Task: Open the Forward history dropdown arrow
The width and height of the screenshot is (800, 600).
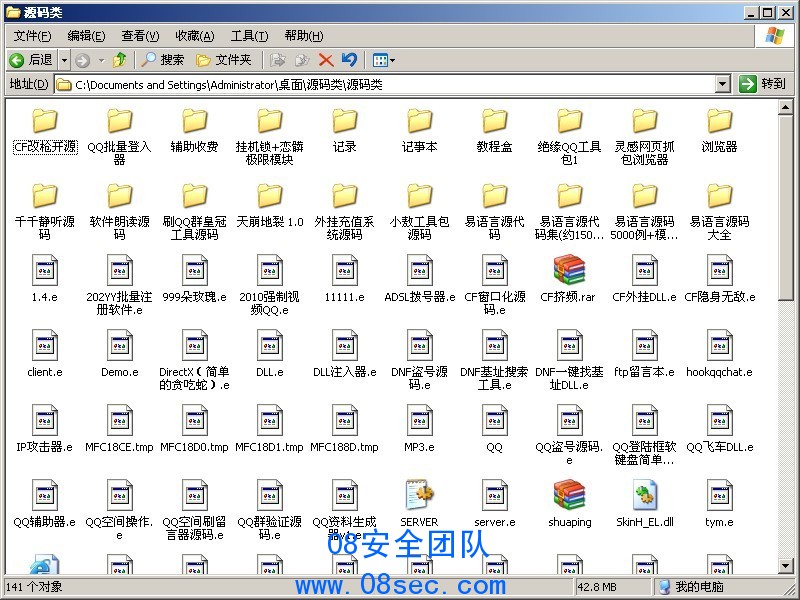Action: pos(101,60)
